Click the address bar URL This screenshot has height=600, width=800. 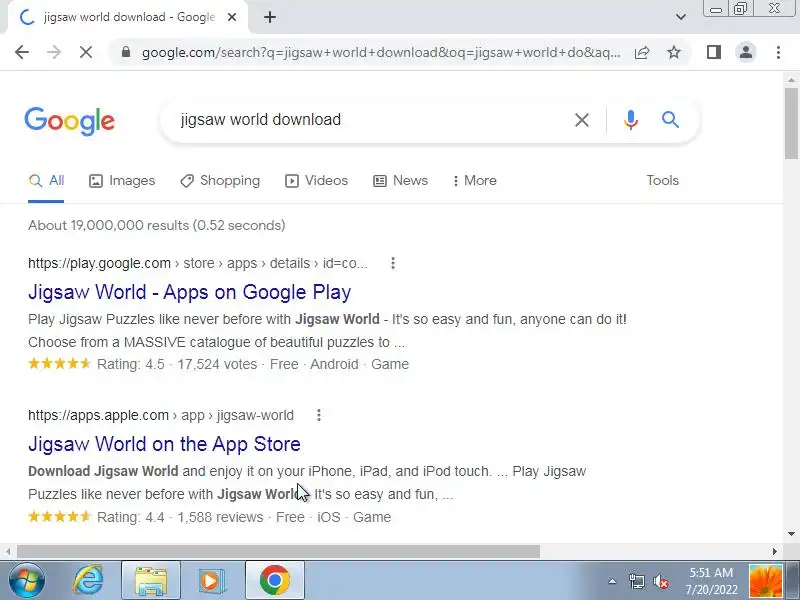(381, 52)
